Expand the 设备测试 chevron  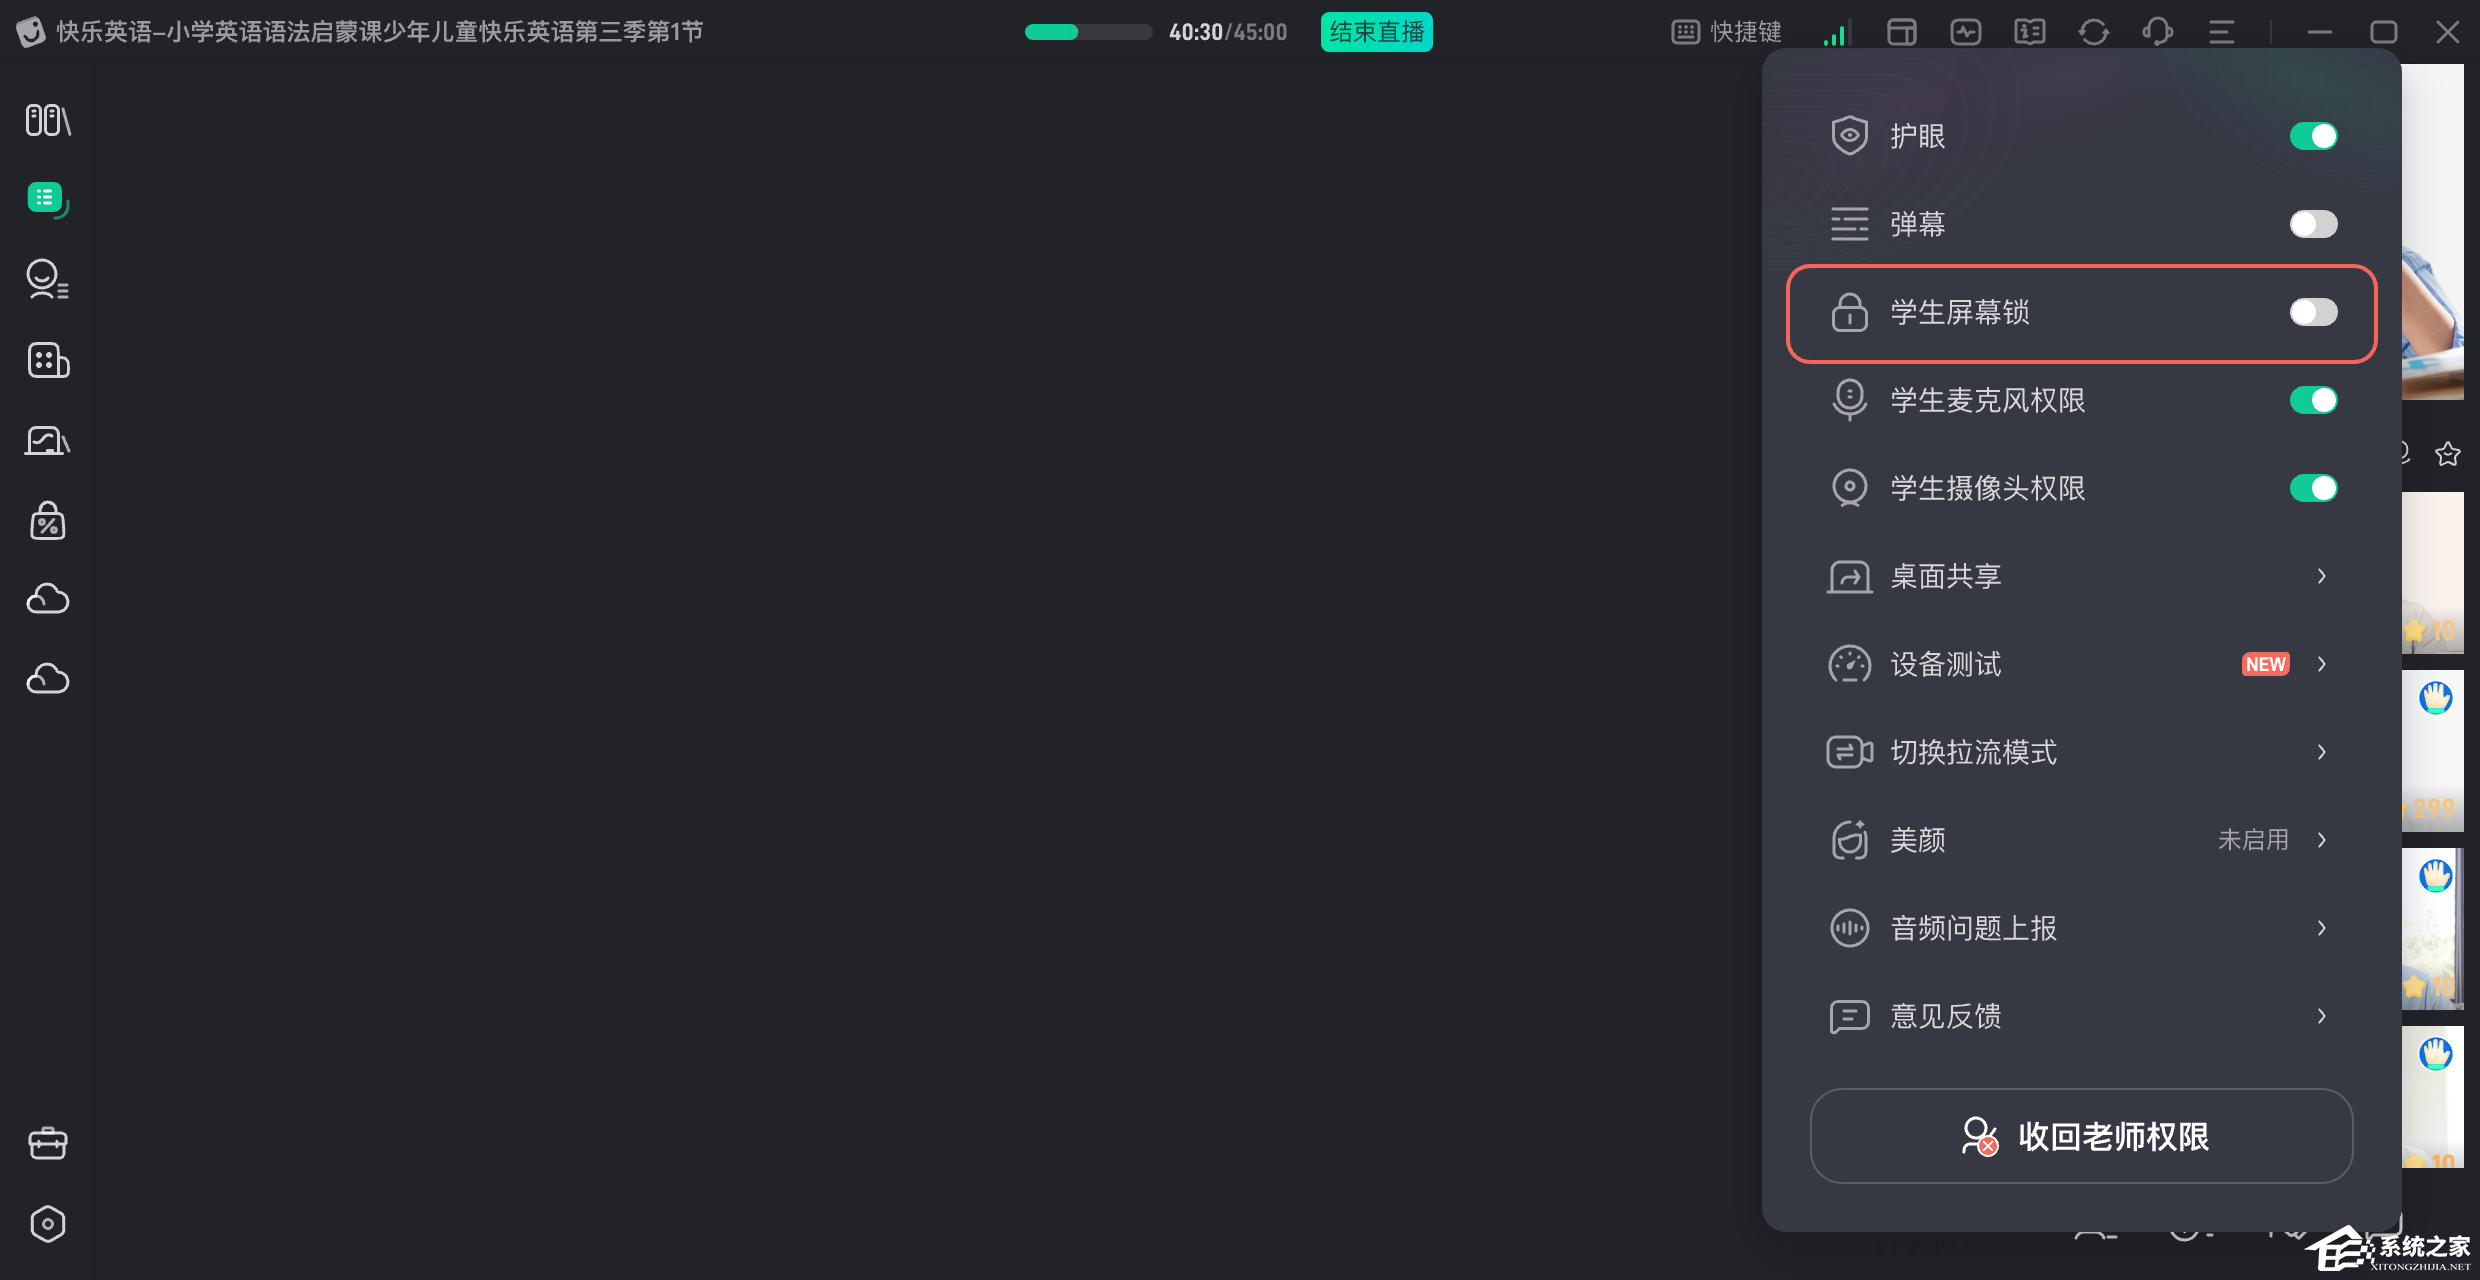(x=2322, y=664)
